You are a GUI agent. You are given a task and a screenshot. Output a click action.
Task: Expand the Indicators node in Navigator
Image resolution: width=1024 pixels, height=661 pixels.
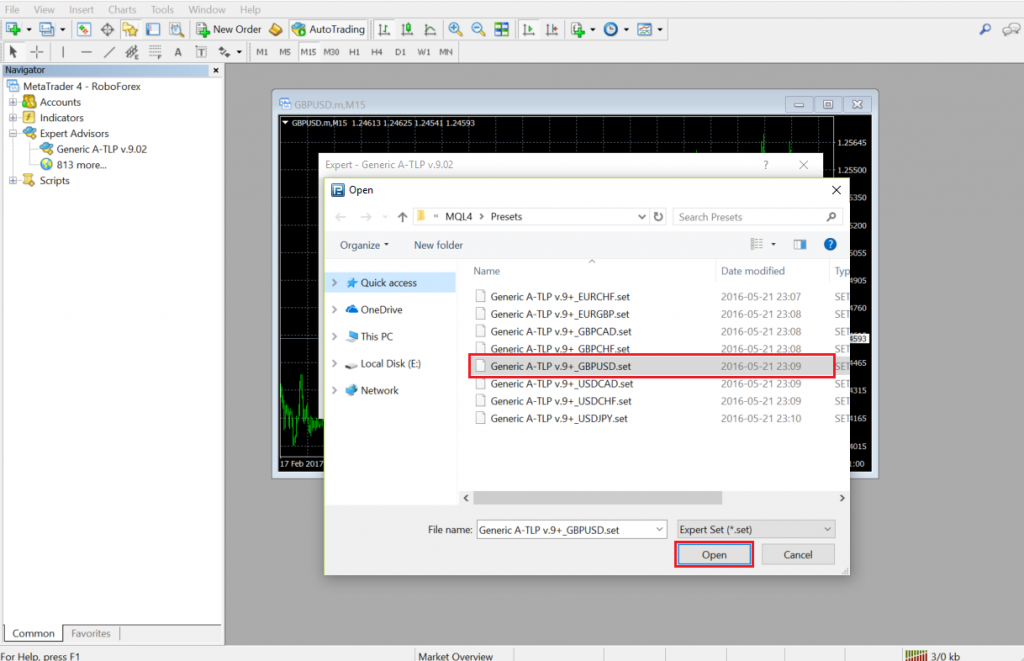[x=12, y=118]
